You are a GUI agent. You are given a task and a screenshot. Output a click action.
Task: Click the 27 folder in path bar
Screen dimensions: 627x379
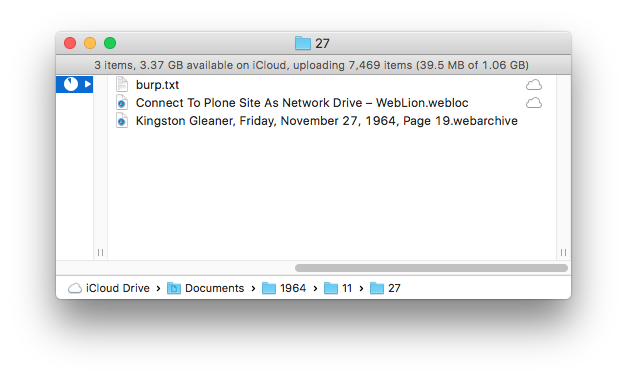[385, 288]
